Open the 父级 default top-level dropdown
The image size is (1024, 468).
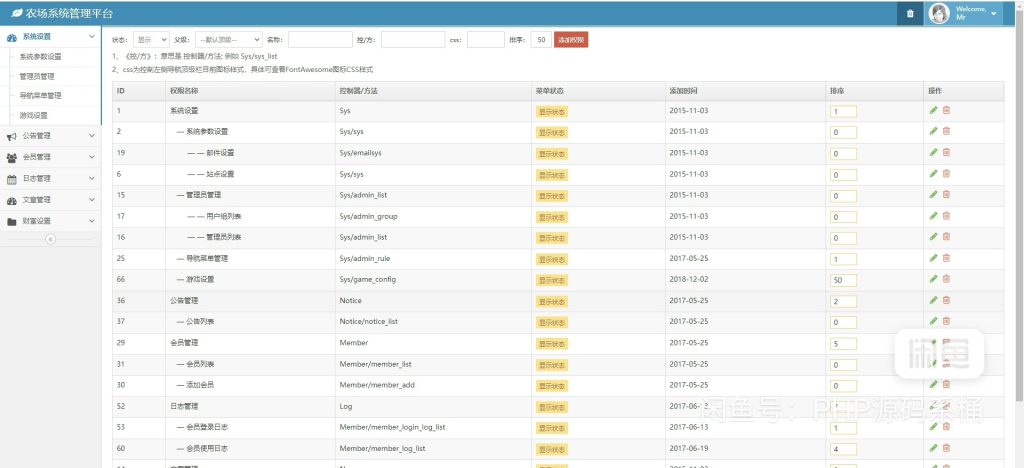coord(229,40)
